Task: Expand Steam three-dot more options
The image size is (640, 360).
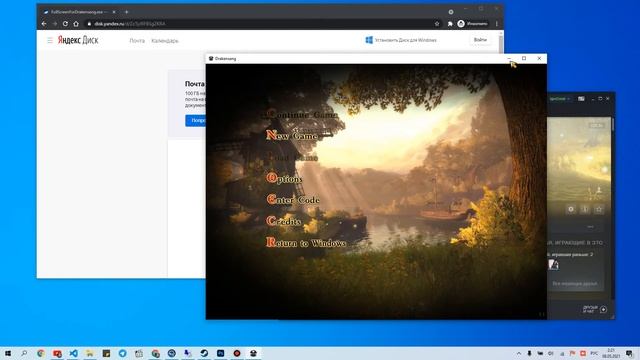Action: (591, 227)
